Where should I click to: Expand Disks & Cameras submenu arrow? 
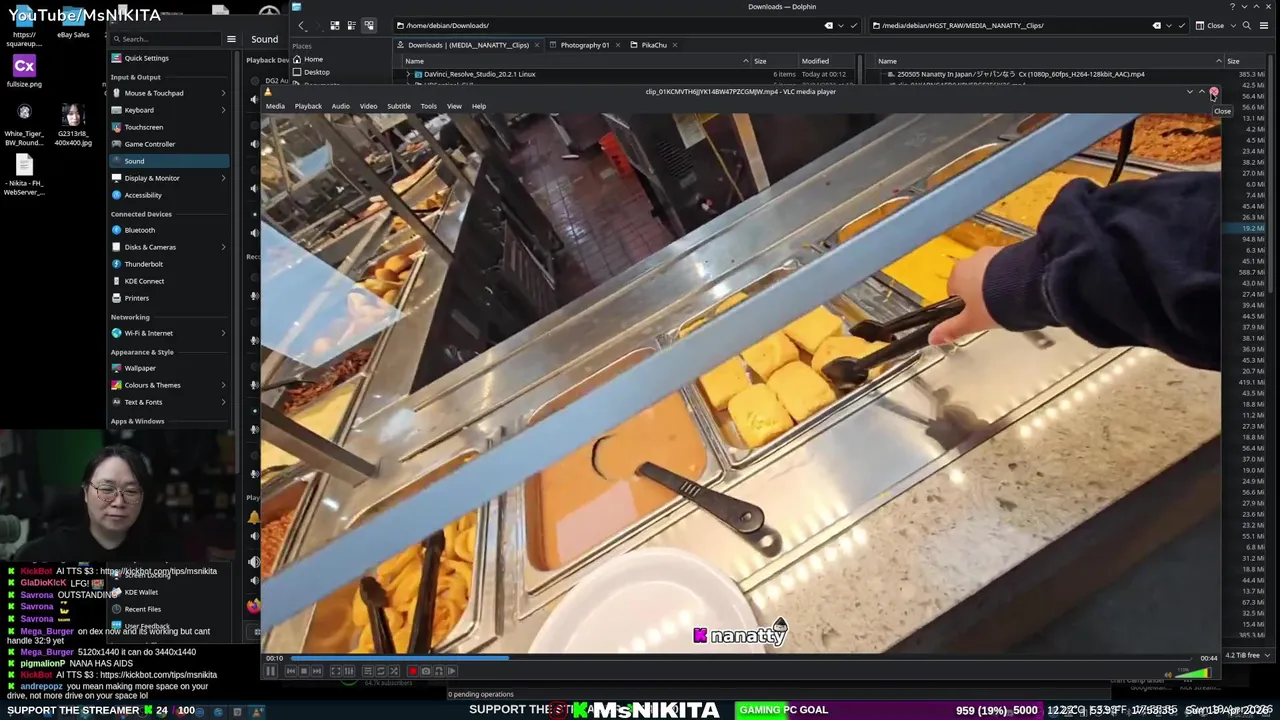tap(223, 247)
